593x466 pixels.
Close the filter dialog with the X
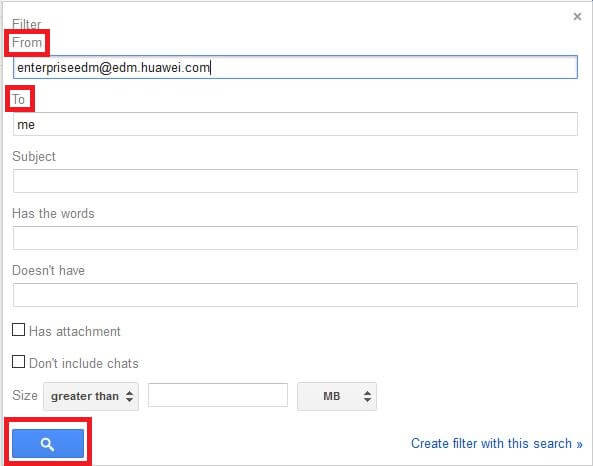[577, 16]
